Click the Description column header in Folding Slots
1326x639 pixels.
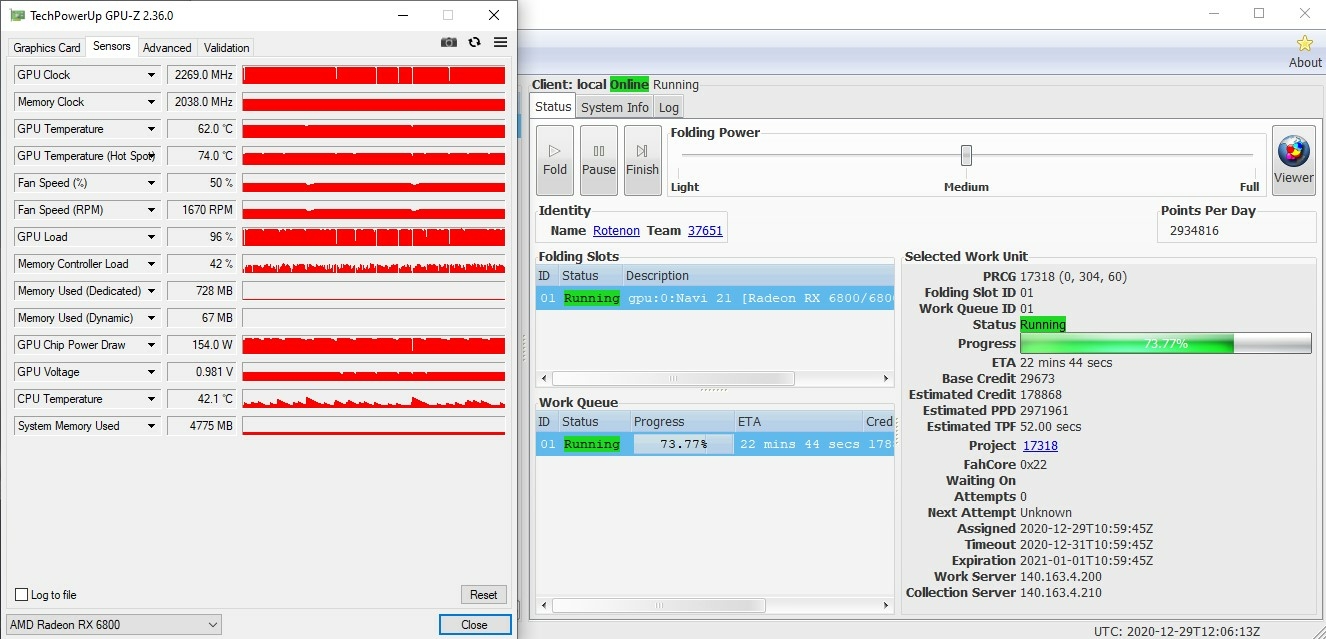click(757, 276)
